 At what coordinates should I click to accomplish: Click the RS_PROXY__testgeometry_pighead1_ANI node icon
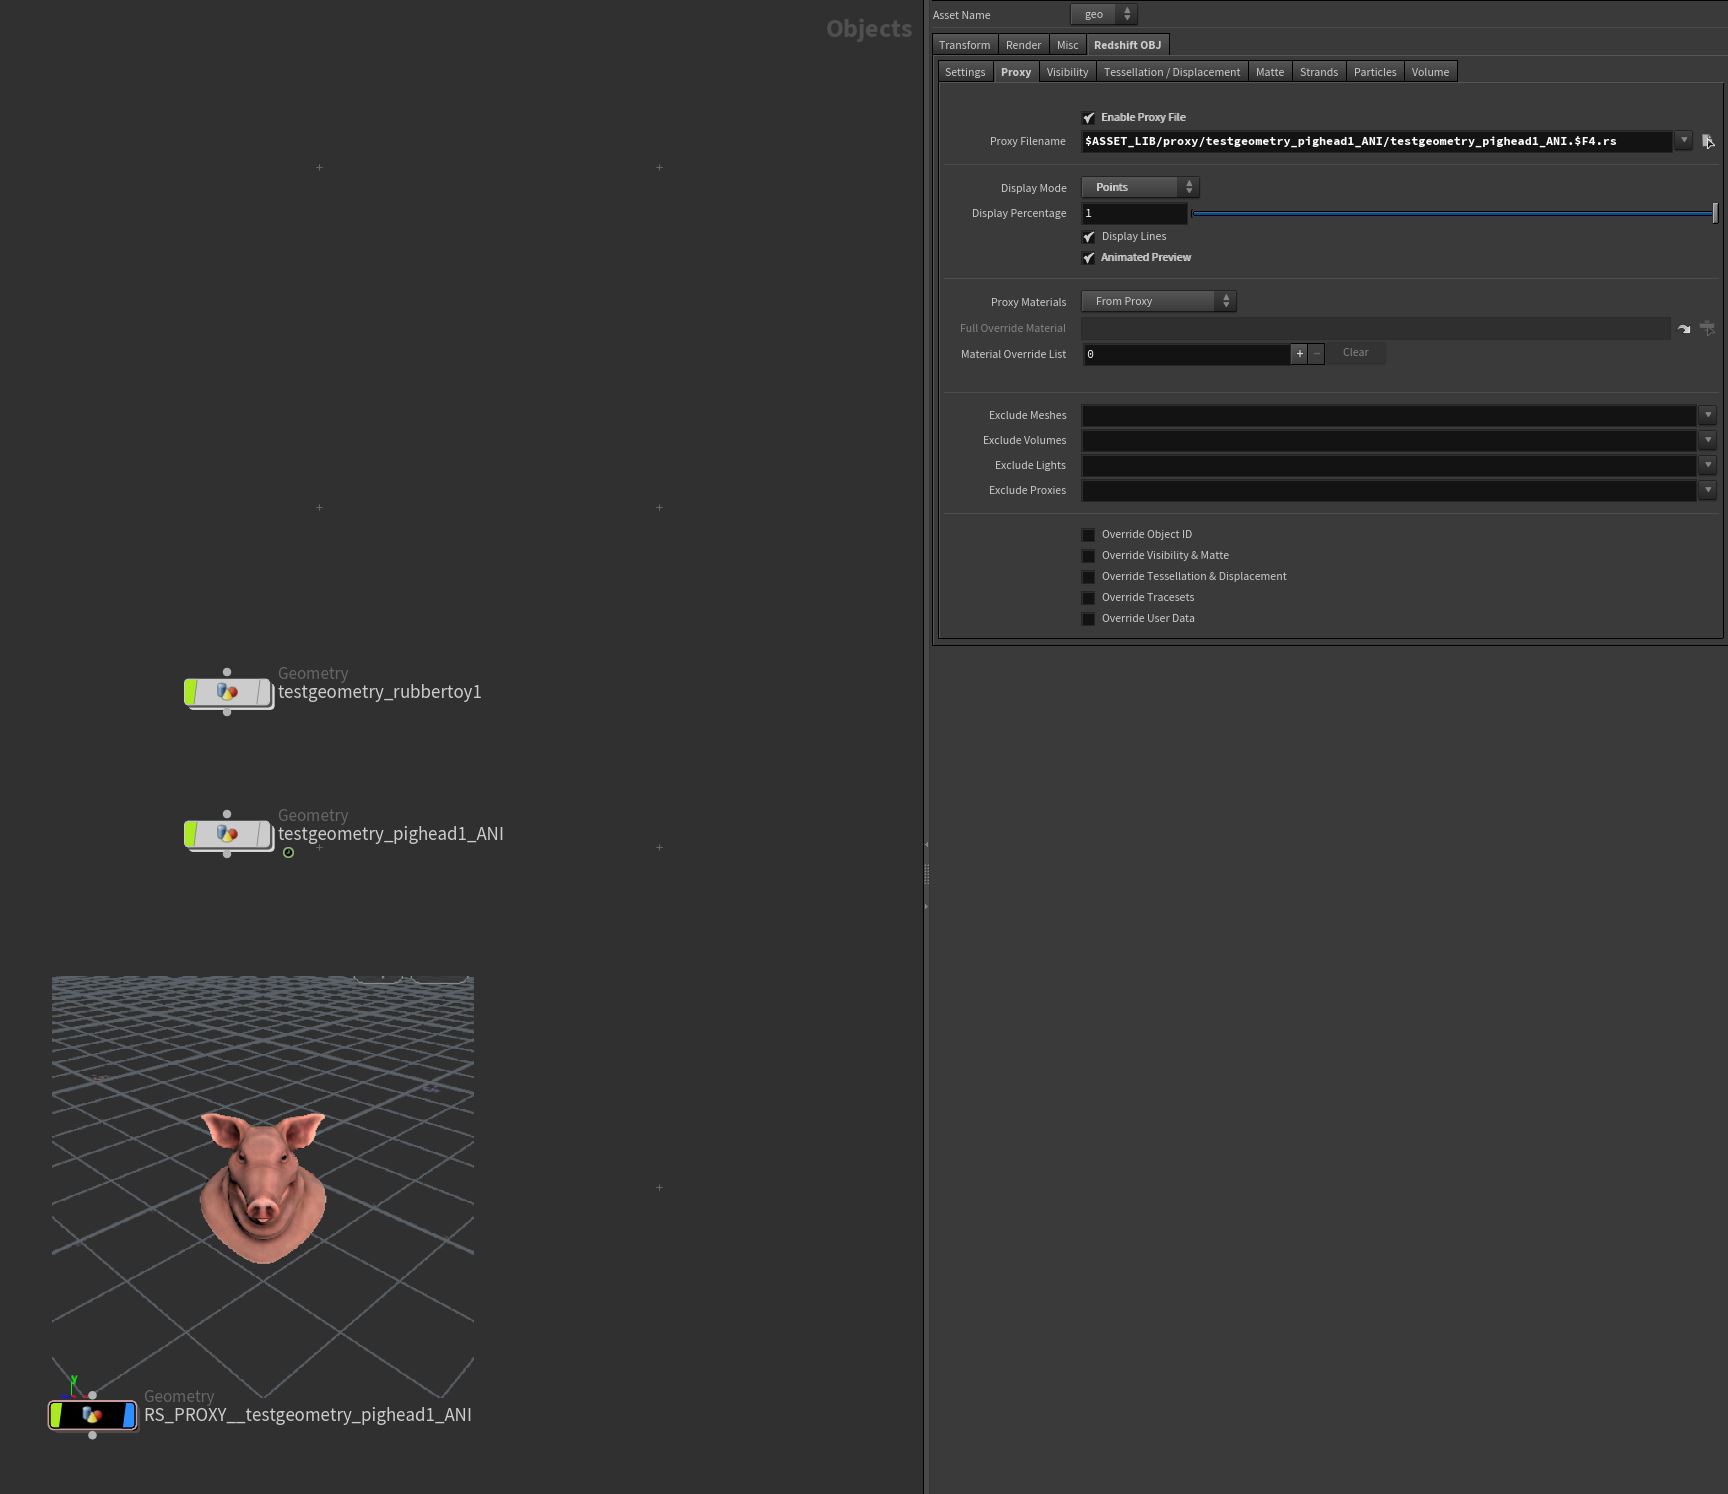[93, 1415]
